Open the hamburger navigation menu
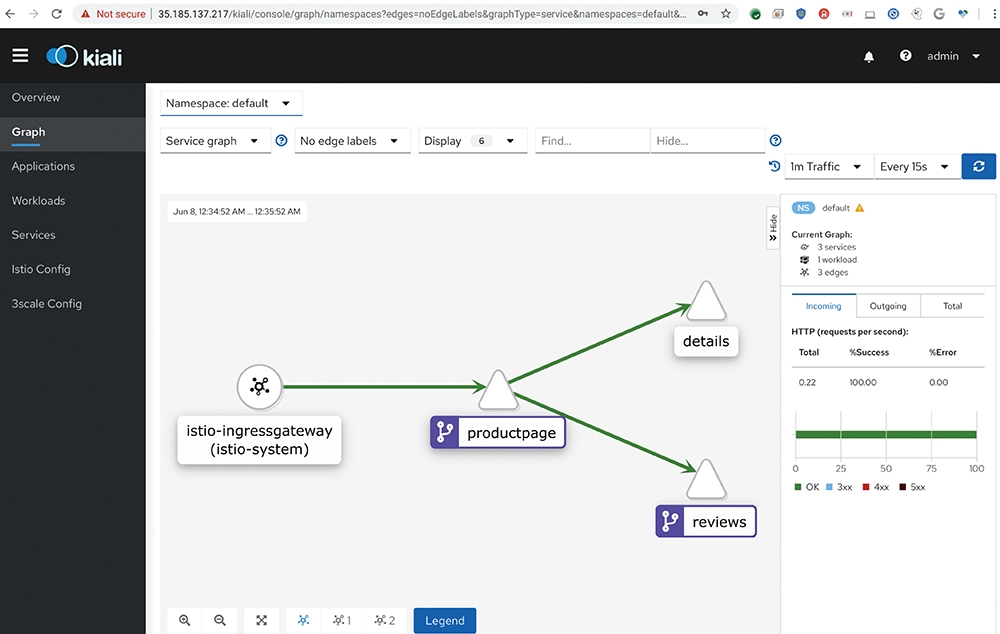1000x634 pixels. pyautogui.click(x=20, y=56)
